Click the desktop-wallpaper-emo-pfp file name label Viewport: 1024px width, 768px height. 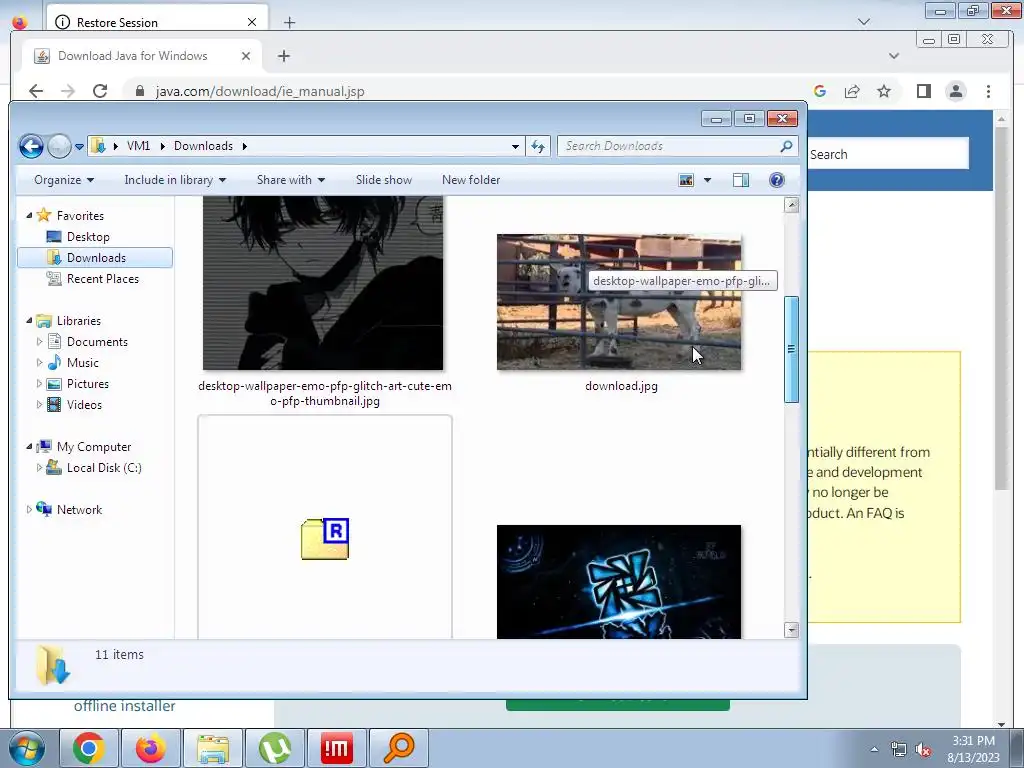click(325, 393)
